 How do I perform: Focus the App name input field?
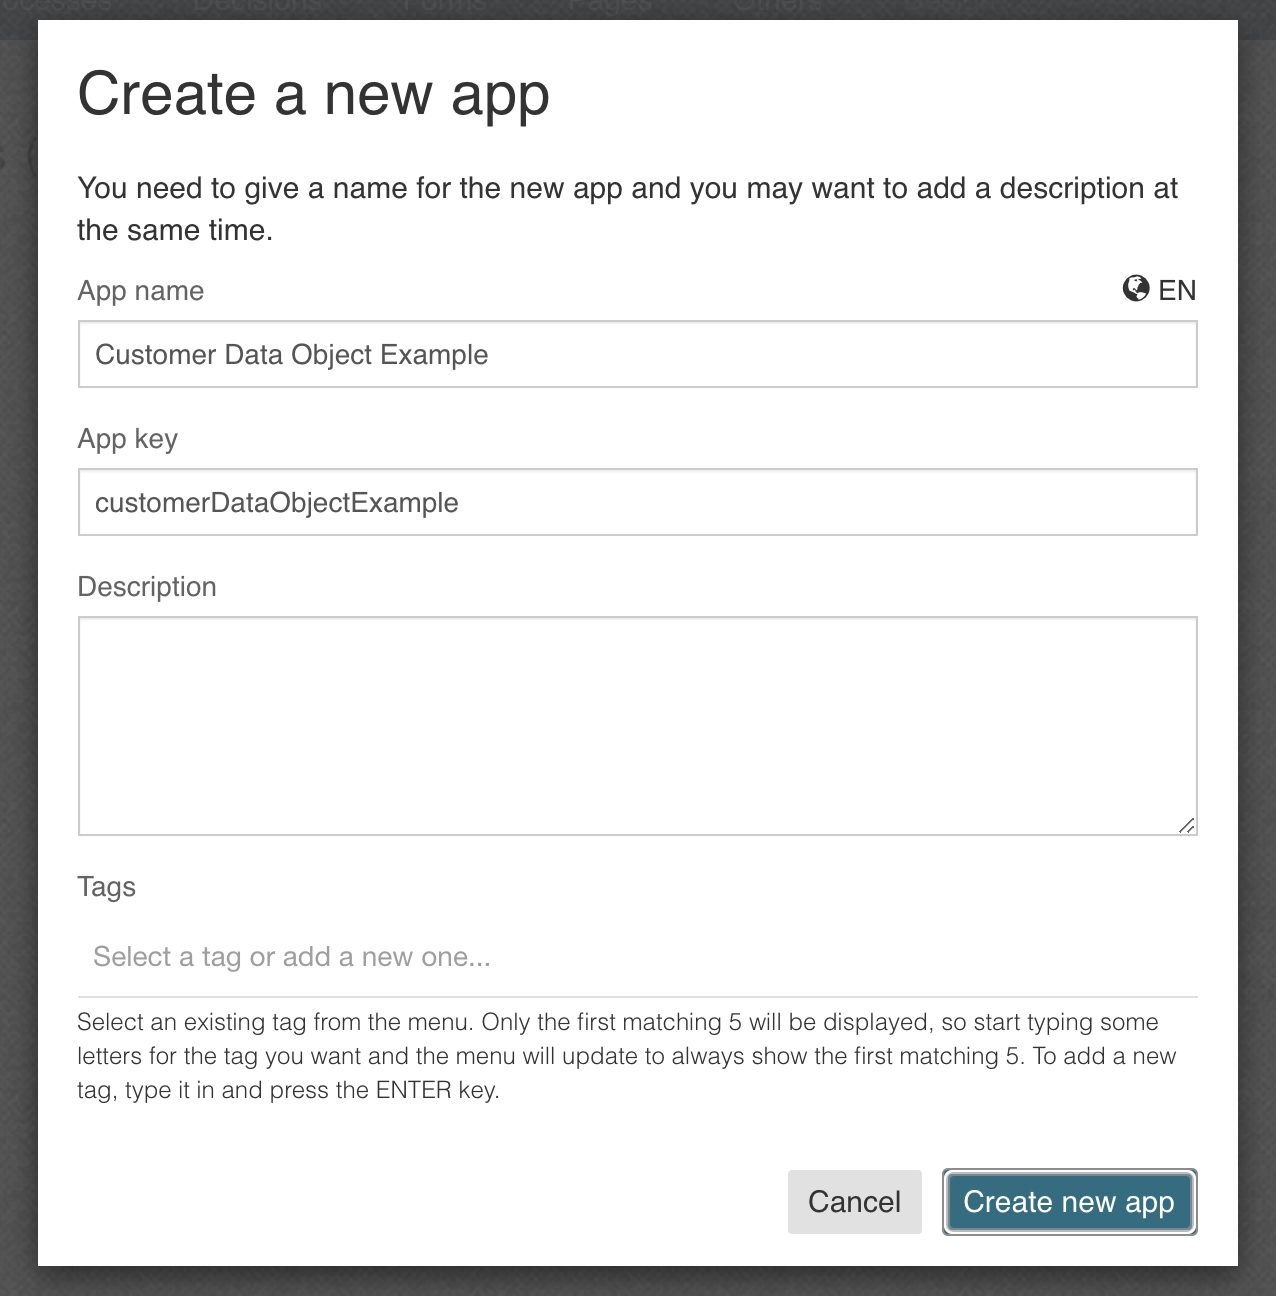pos(637,354)
